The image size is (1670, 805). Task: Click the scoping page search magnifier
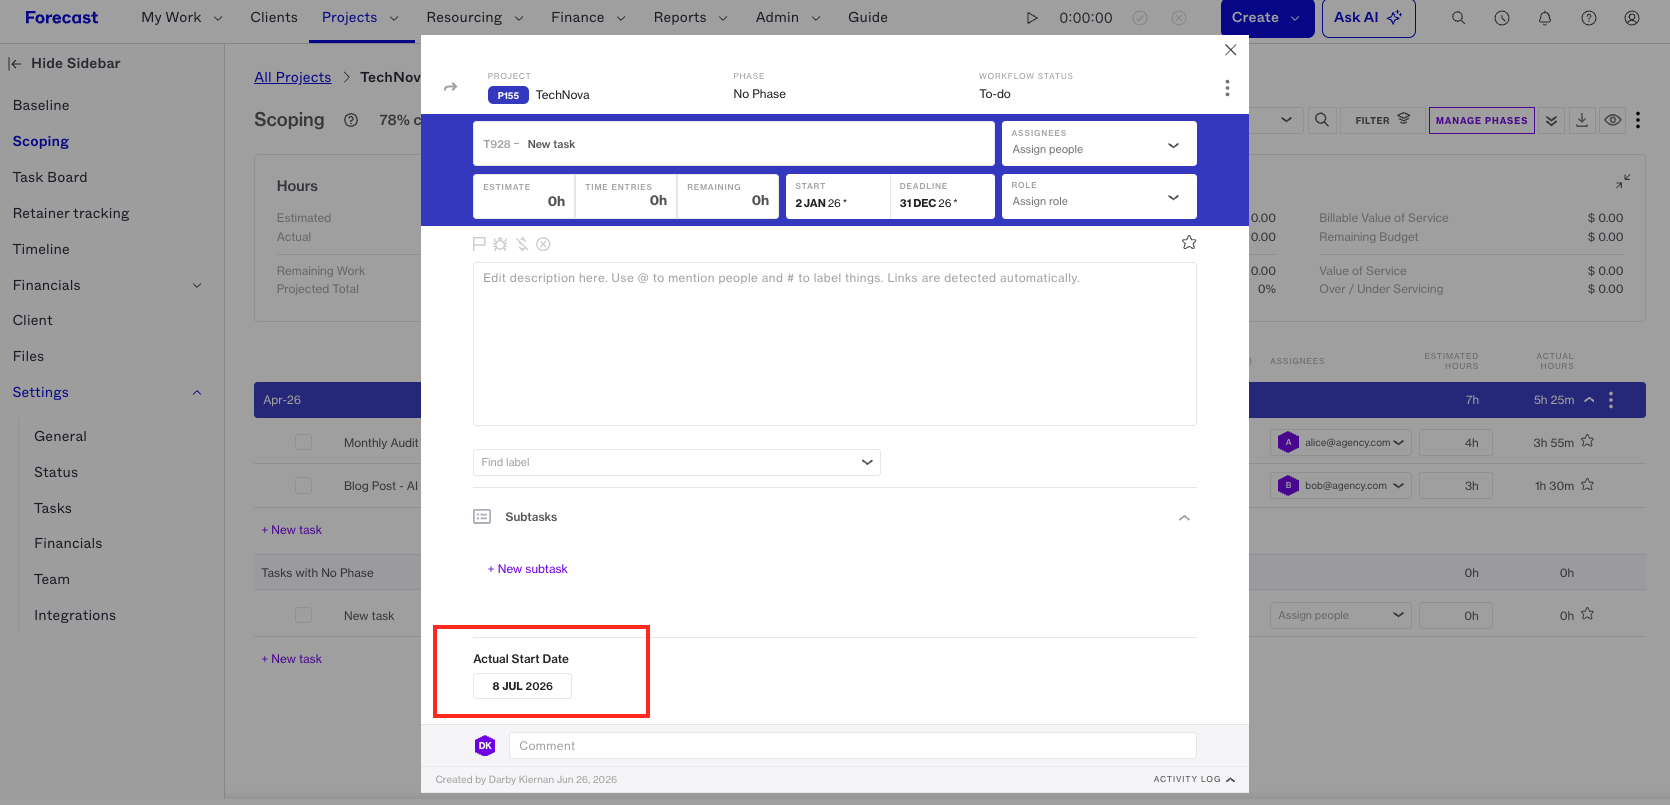click(1322, 120)
